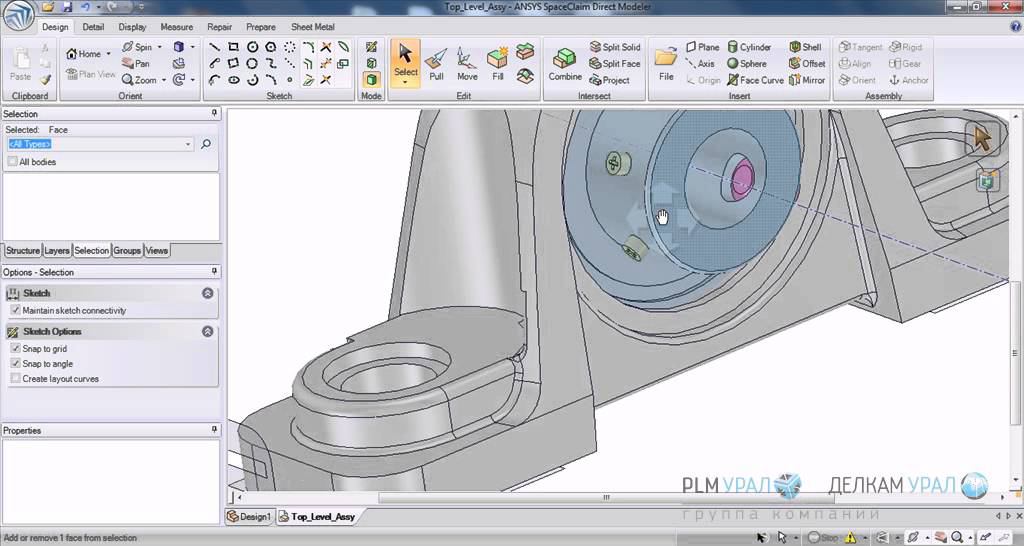The height and width of the screenshot is (546, 1024).
Task: Click the Shell tool
Action: (805, 47)
